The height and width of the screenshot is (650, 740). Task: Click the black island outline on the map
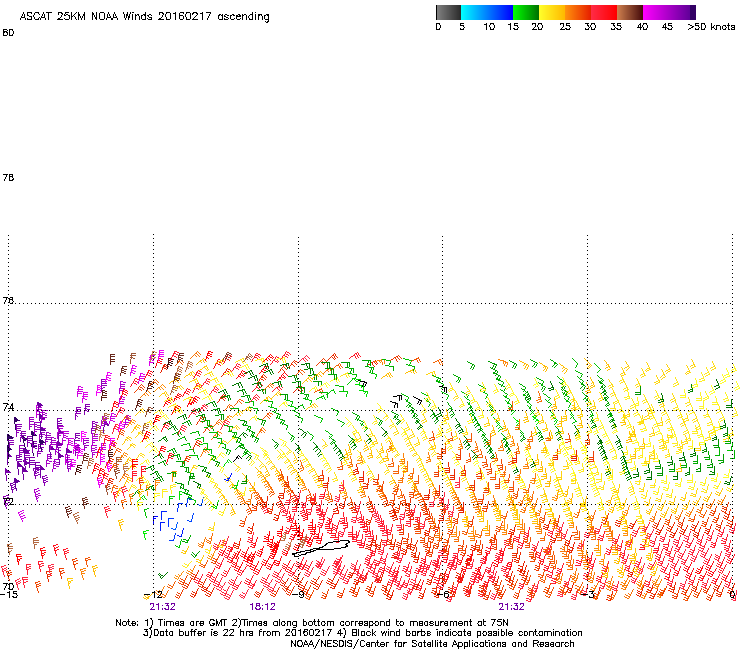pyautogui.click(x=321, y=549)
